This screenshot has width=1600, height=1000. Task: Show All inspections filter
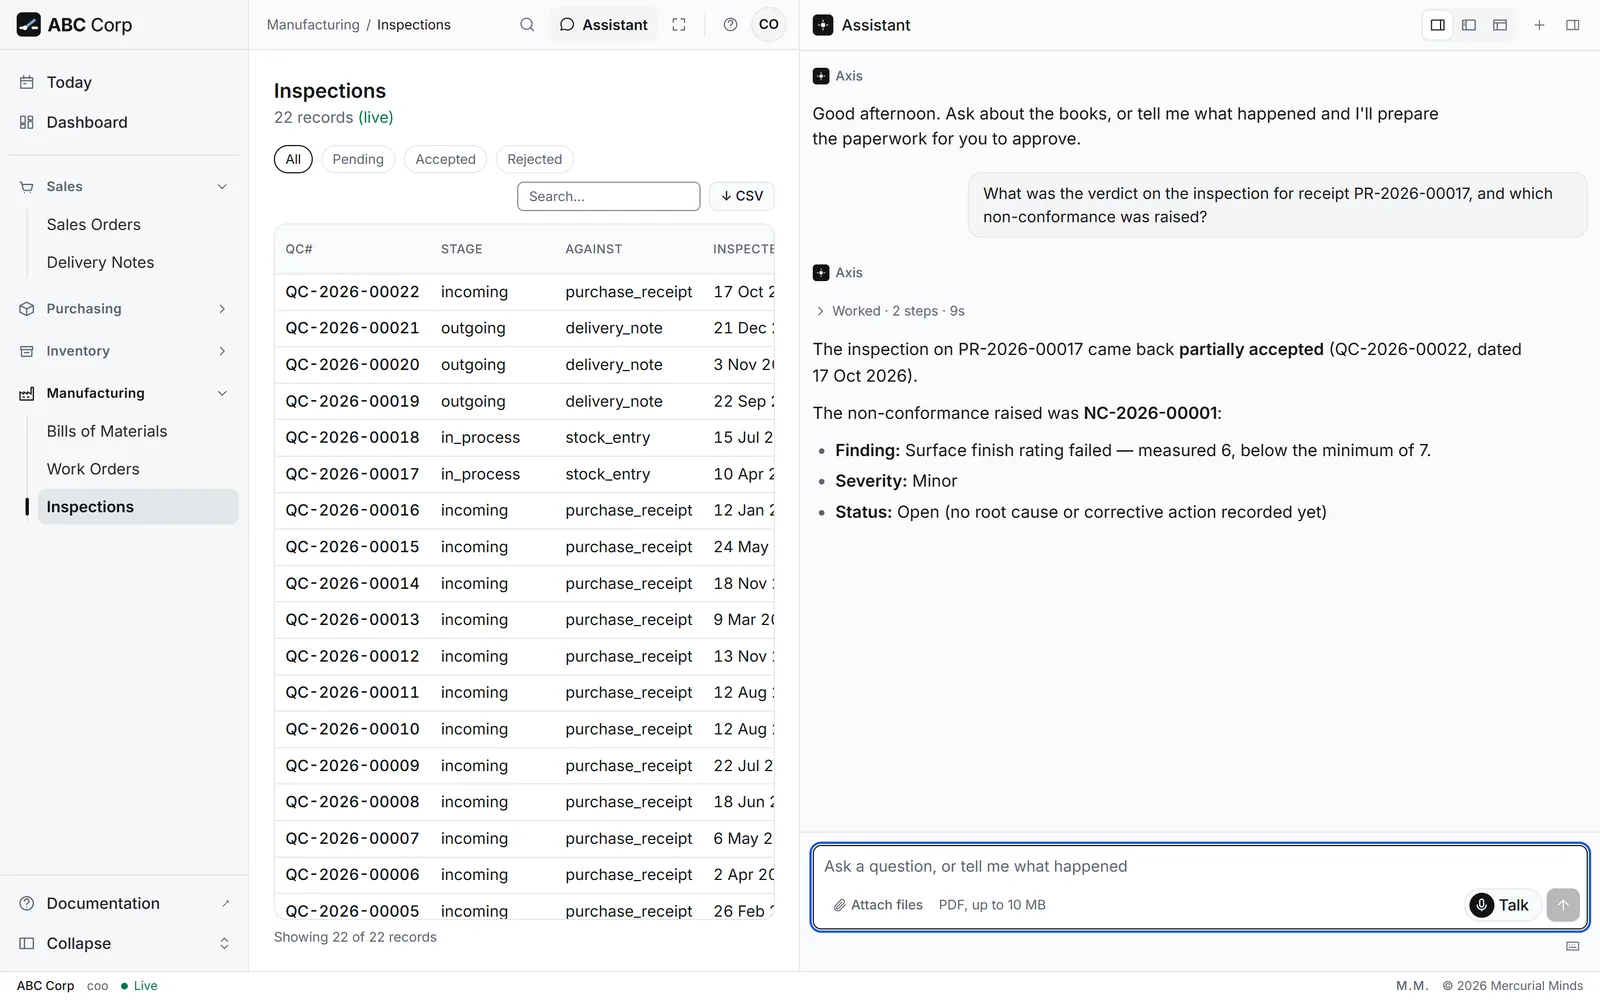293,159
